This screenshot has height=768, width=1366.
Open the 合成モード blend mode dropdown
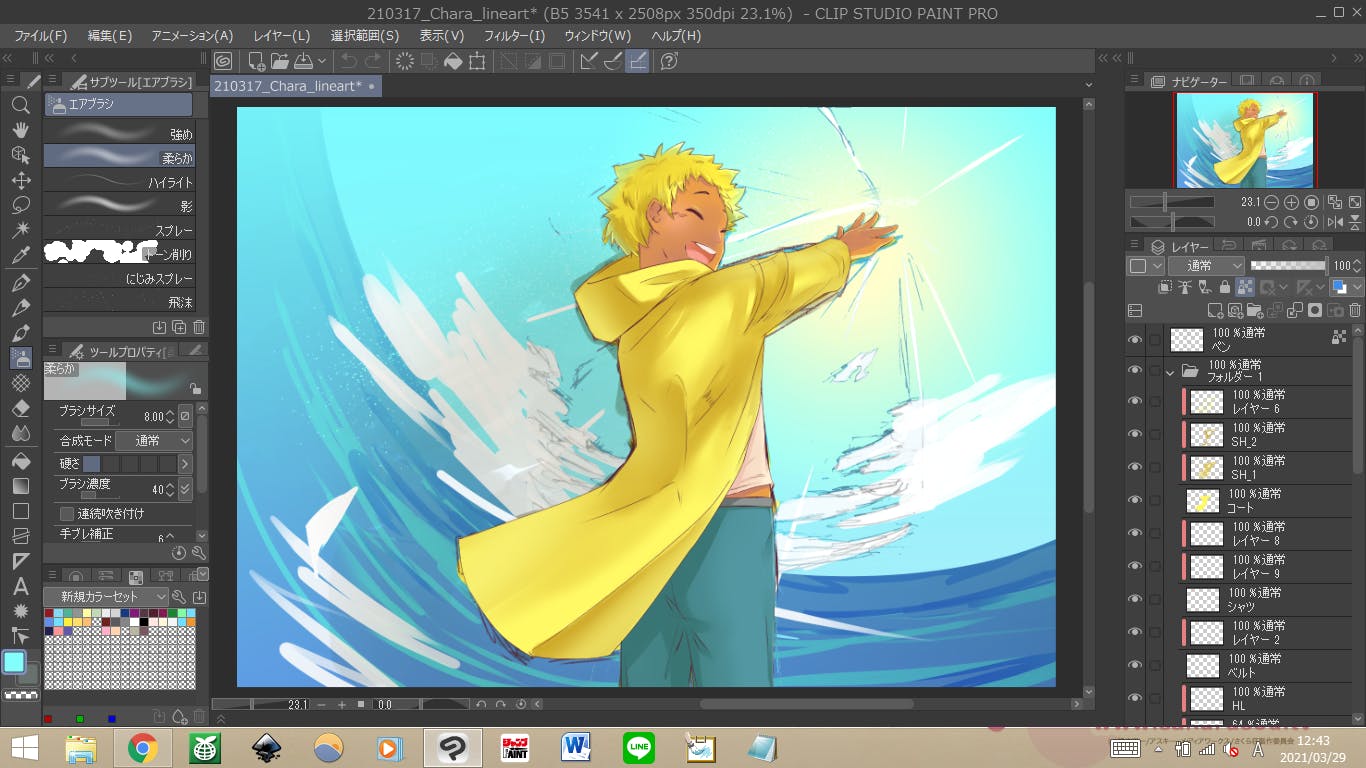click(154, 440)
